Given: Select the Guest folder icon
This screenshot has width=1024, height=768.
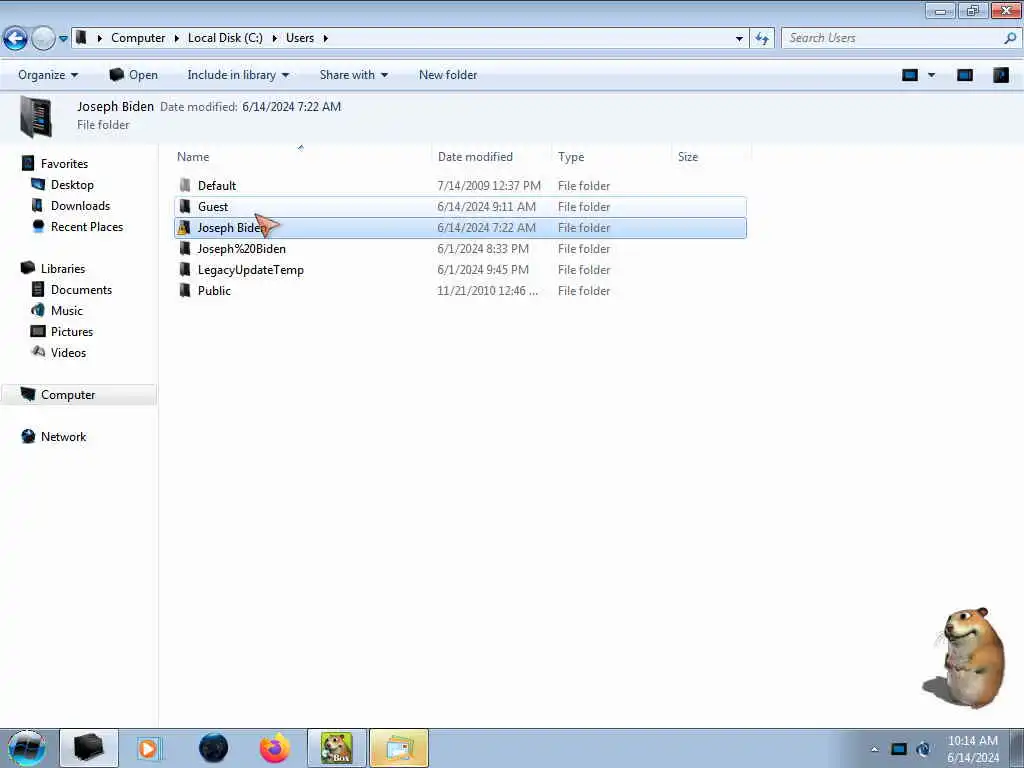Looking at the screenshot, I should click(185, 206).
